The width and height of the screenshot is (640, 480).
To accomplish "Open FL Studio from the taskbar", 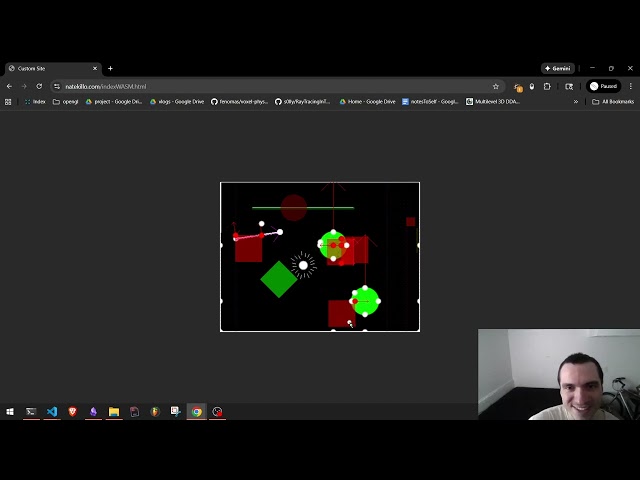I will (155, 411).
